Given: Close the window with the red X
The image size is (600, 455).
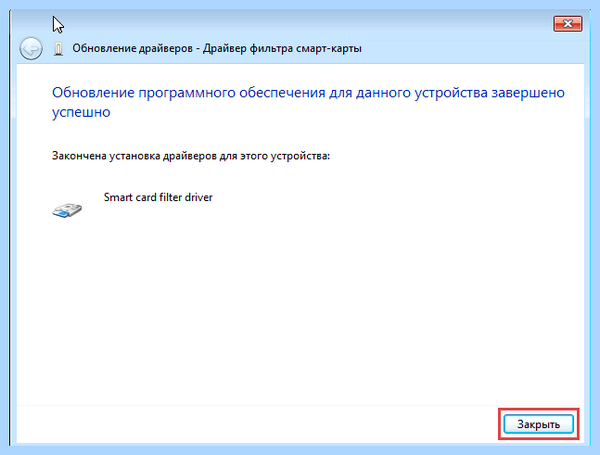Looking at the screenshot, I should pos(568,24).
